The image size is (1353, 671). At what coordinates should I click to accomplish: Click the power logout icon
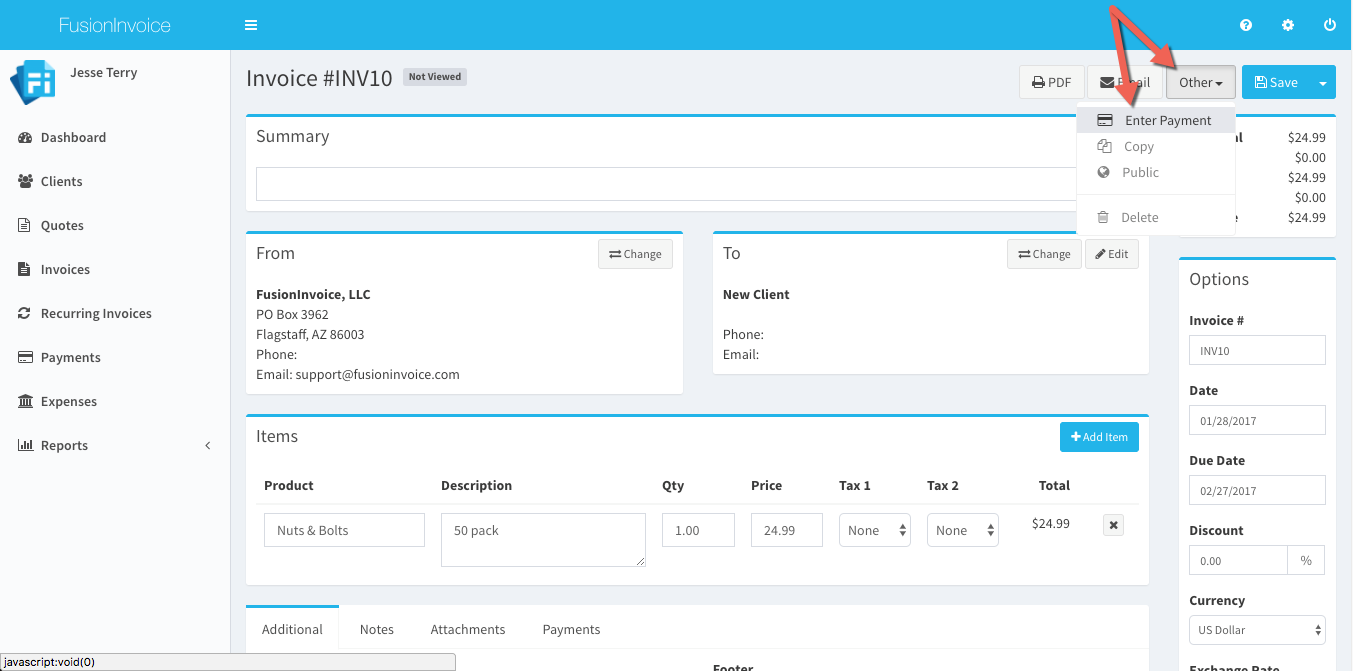1329,25
